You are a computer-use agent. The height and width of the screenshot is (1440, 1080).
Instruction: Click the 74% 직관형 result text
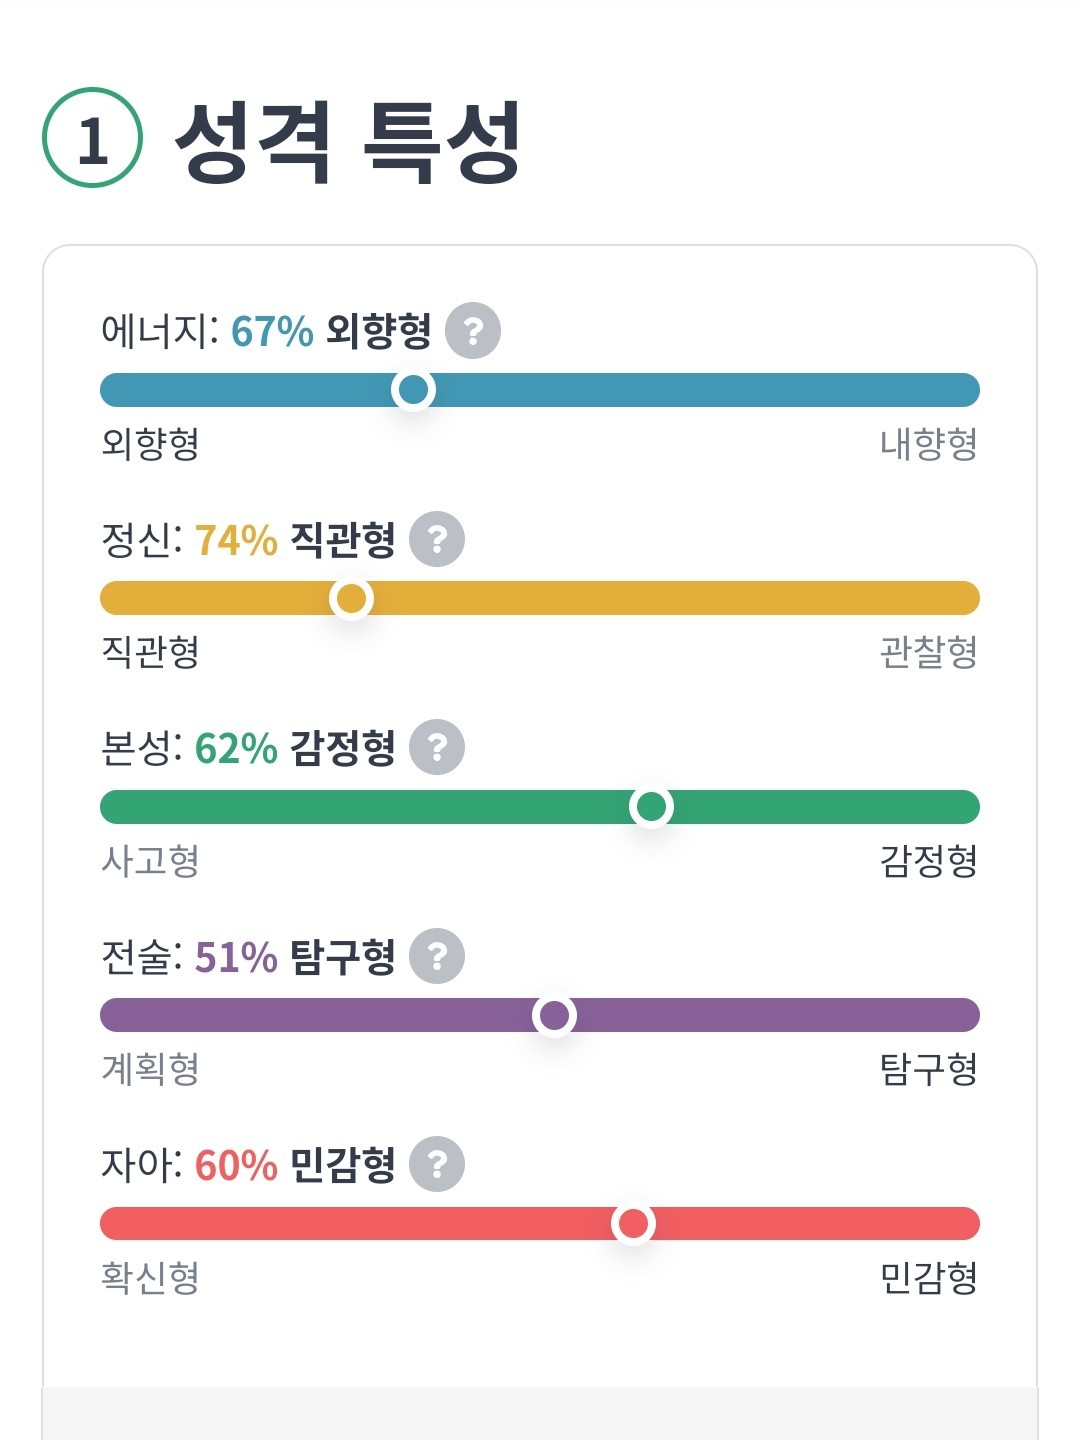295,540
